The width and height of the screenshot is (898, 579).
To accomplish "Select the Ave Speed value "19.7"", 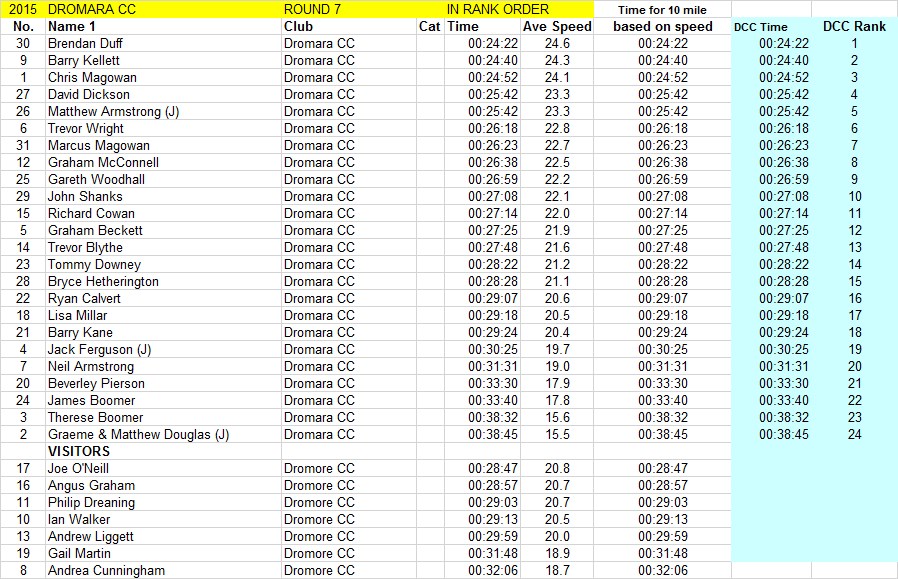I will click(557, 349).
